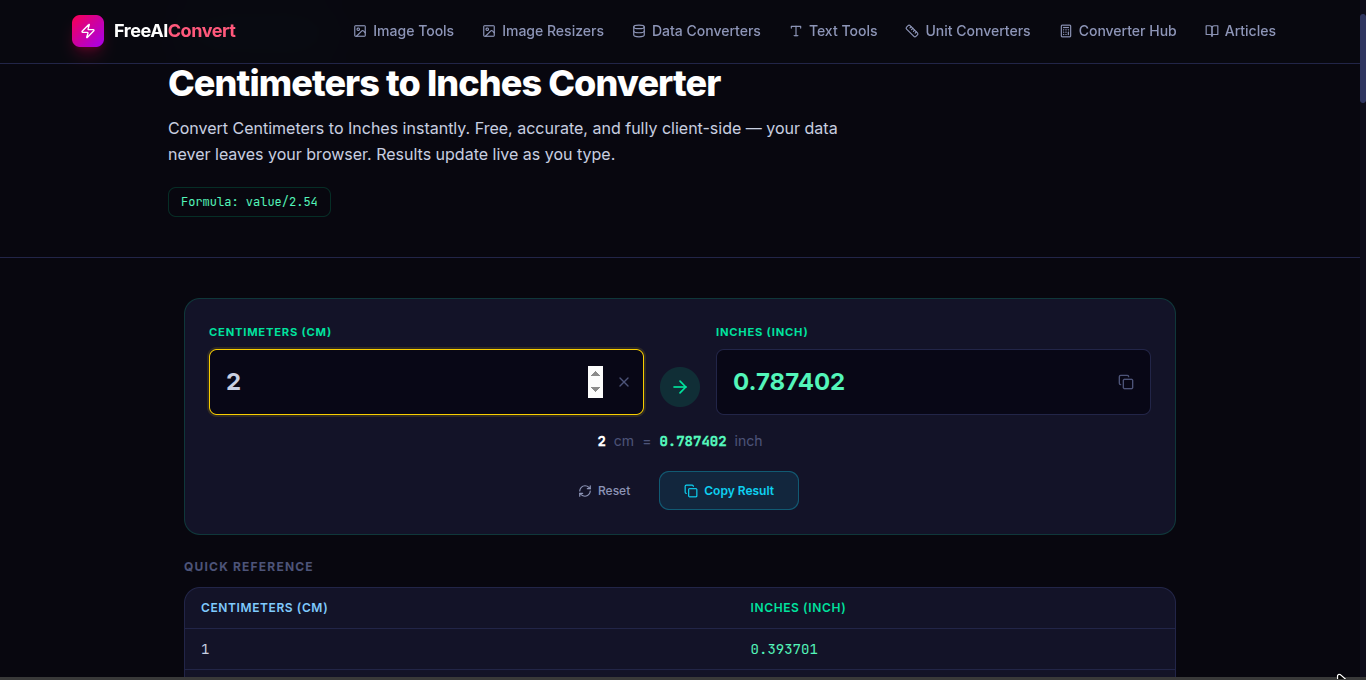Clear the centimeters input using the × button

tap(624, 382)
